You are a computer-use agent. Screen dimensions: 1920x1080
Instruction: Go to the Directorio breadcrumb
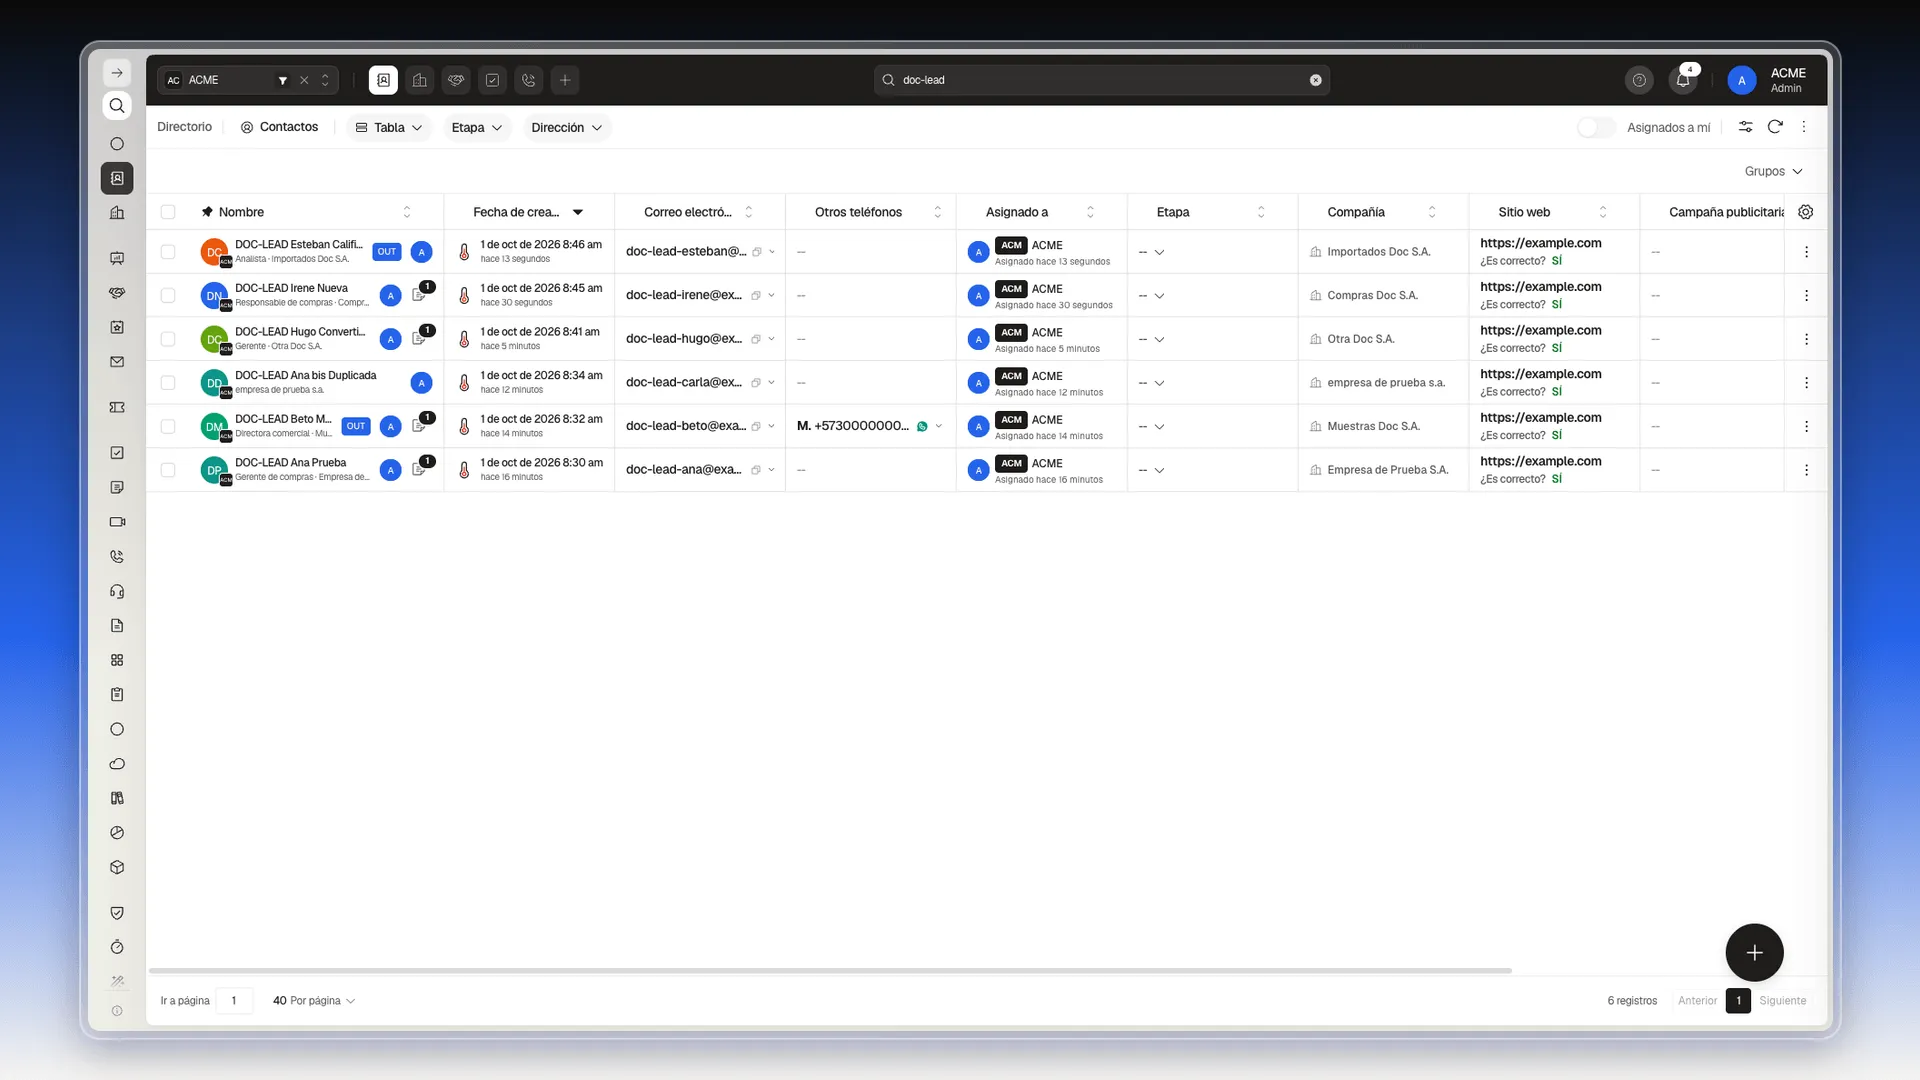(x=185, y=127)
